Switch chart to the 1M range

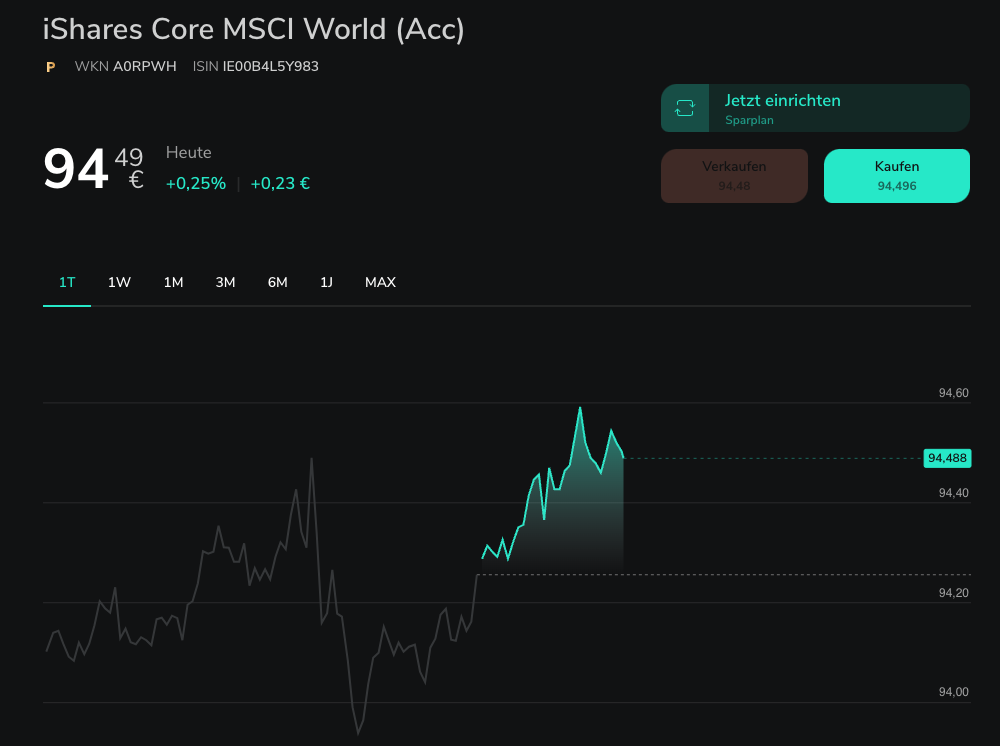click(173, 283)
